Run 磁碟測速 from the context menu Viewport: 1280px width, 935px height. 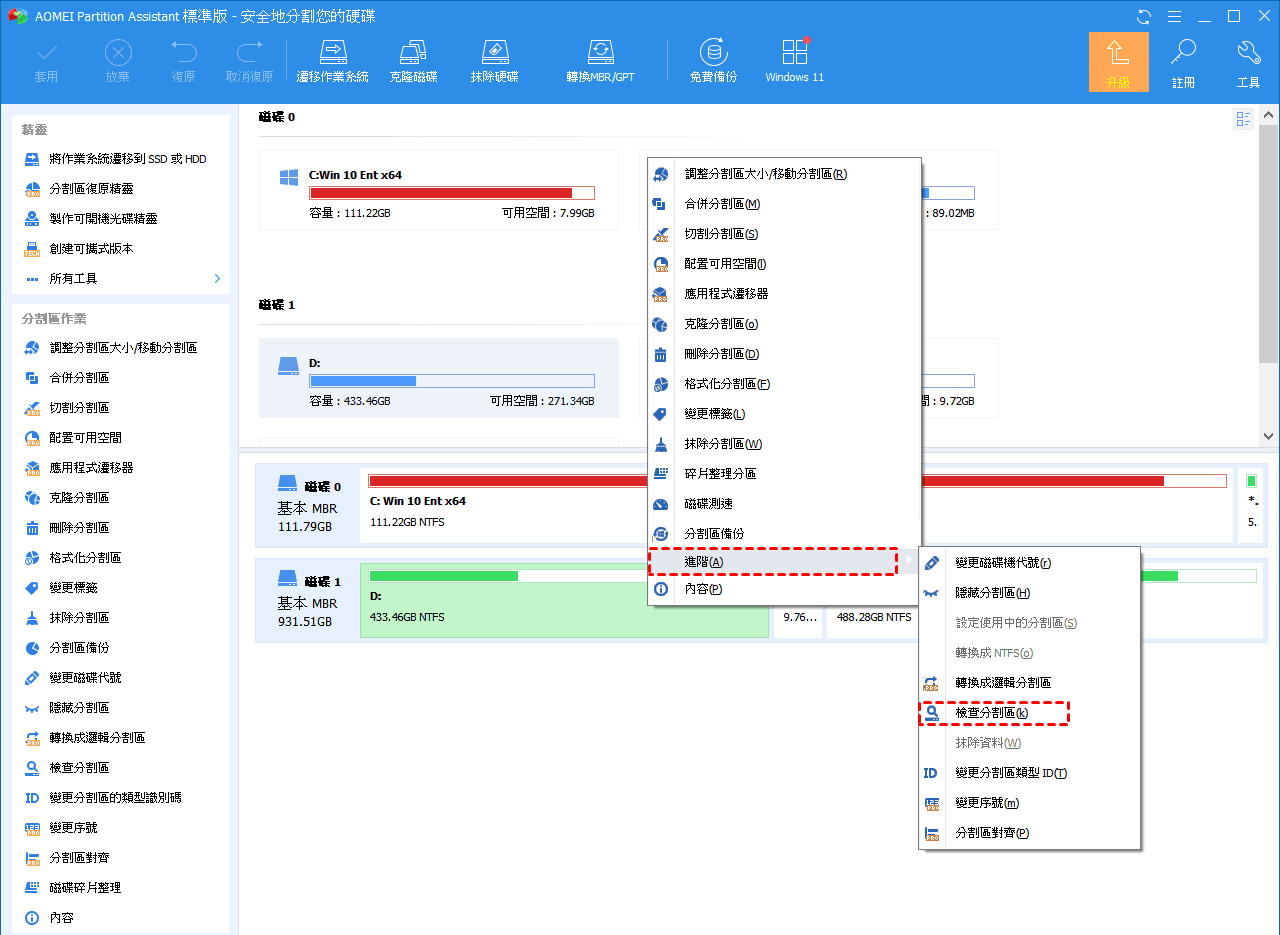coord(784,504)
